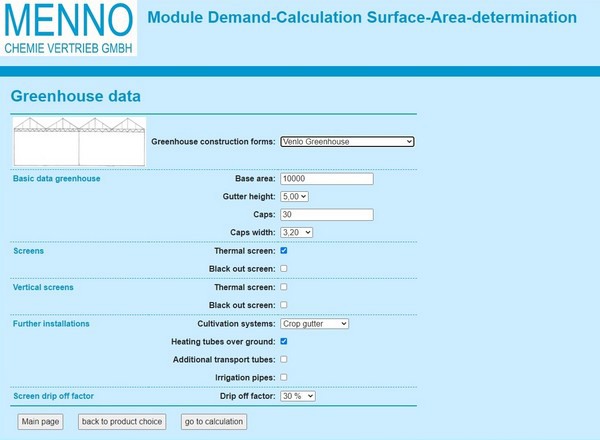Click the MENNO Chemie Vertrieb logo
600x440 pixels.
[x=68, y=28]
